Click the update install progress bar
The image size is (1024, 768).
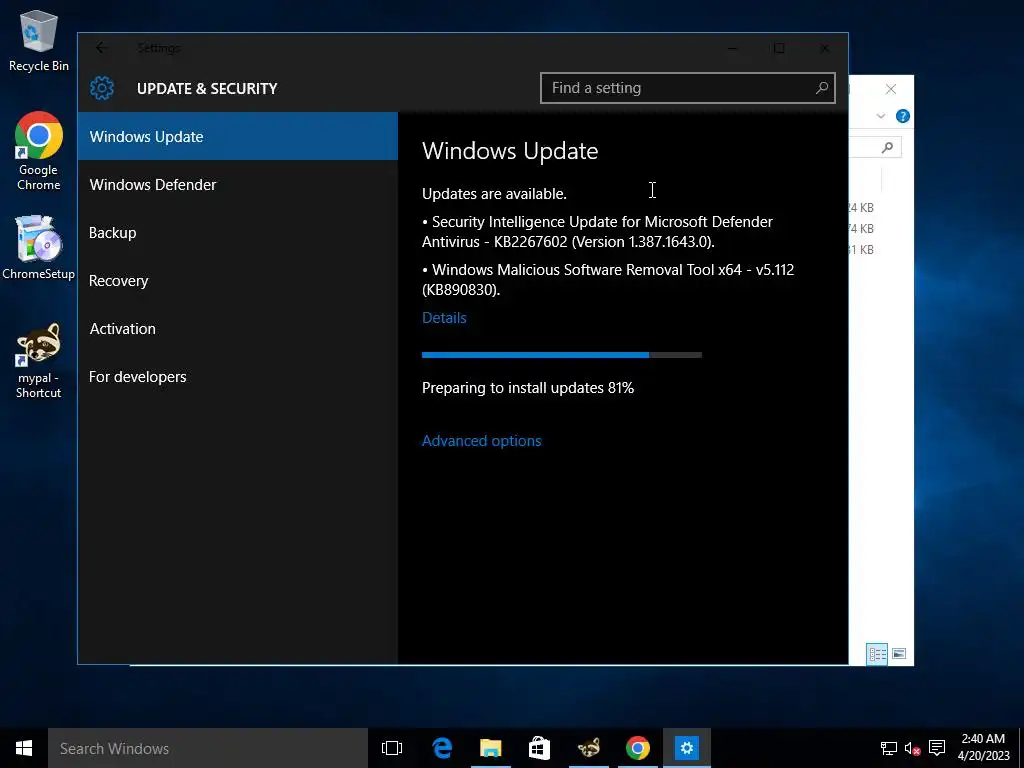(562, 355)
